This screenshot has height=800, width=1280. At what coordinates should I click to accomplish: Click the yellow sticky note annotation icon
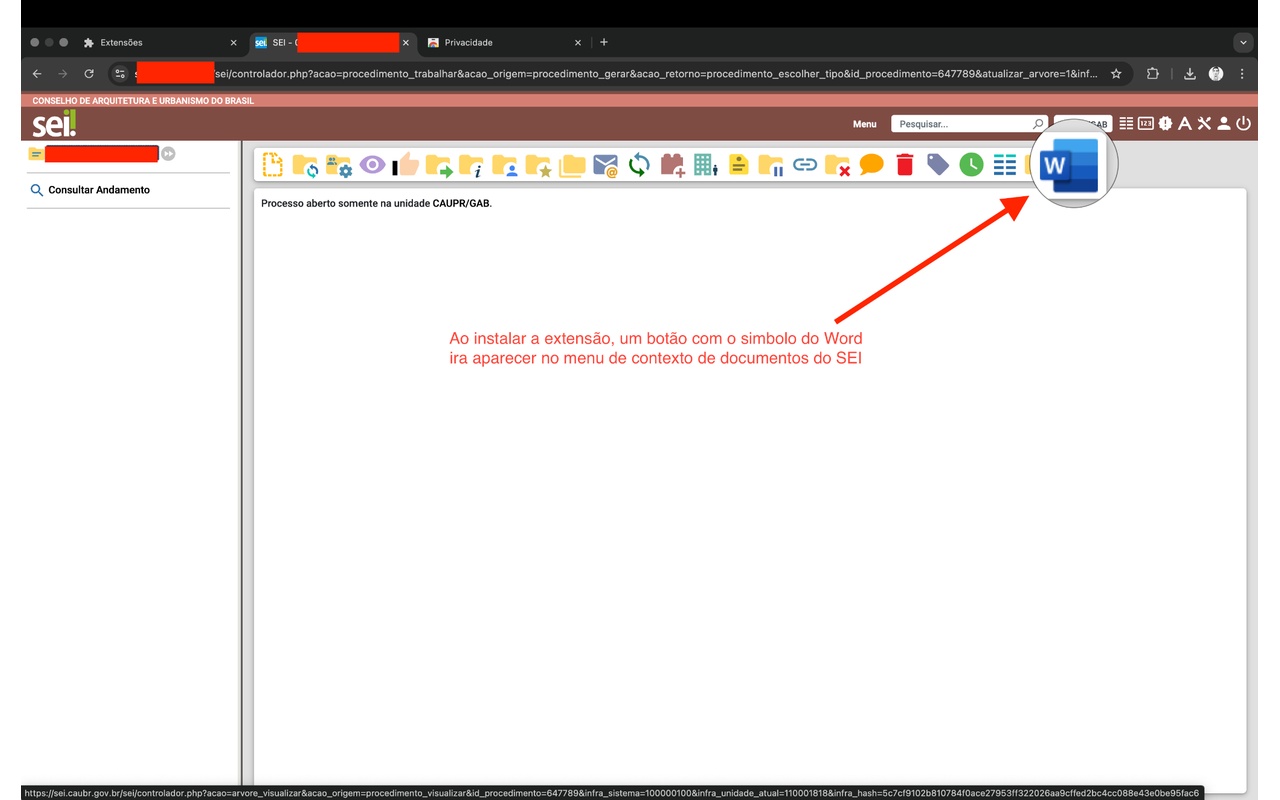(738, 165)
